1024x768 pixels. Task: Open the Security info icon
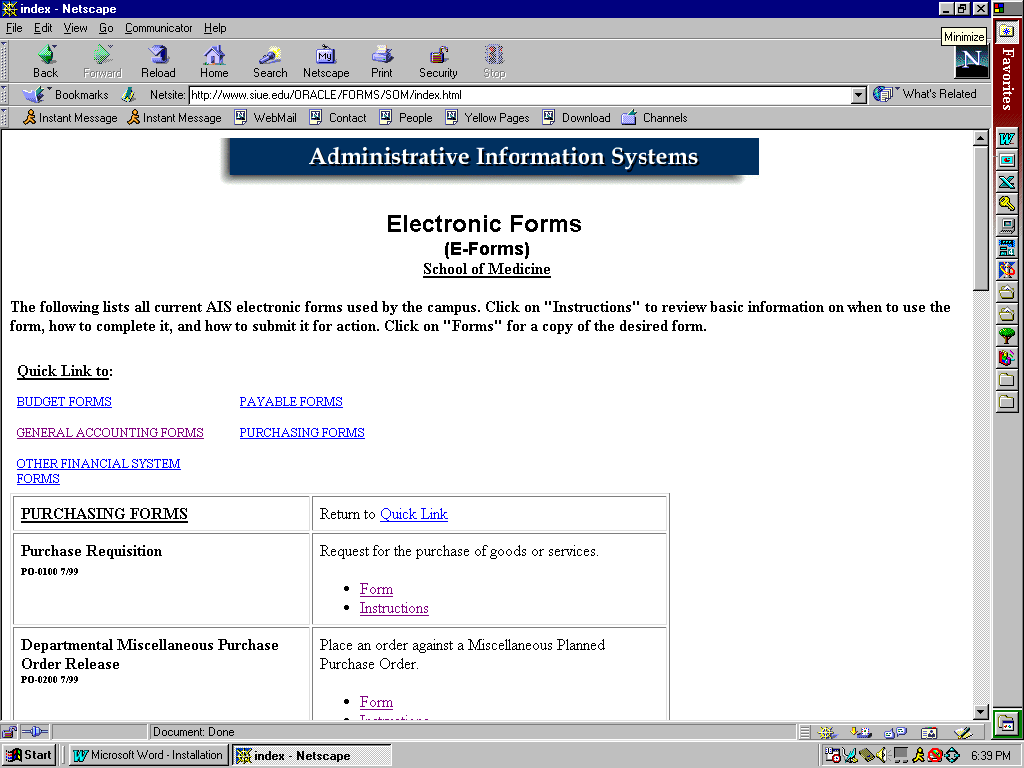click(x=438, y=61)
